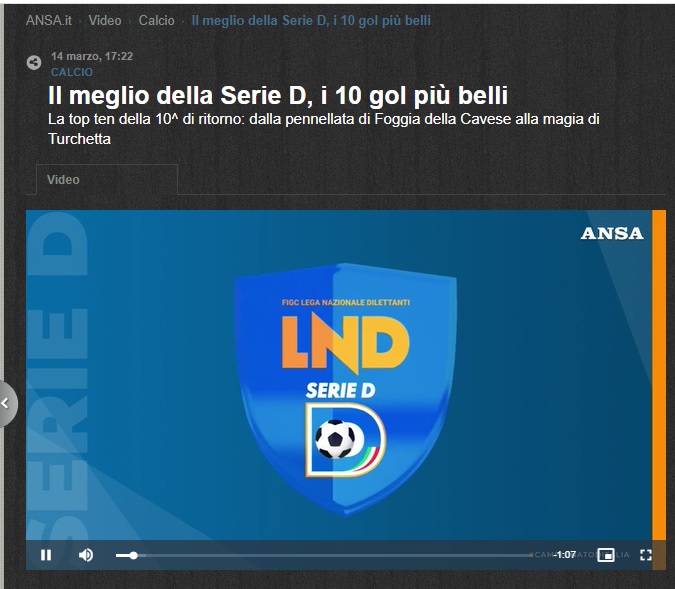Go to ANSA.it breadcrumb home link
The height and width of the screenshot is (589, 675).
click(49, 20)
